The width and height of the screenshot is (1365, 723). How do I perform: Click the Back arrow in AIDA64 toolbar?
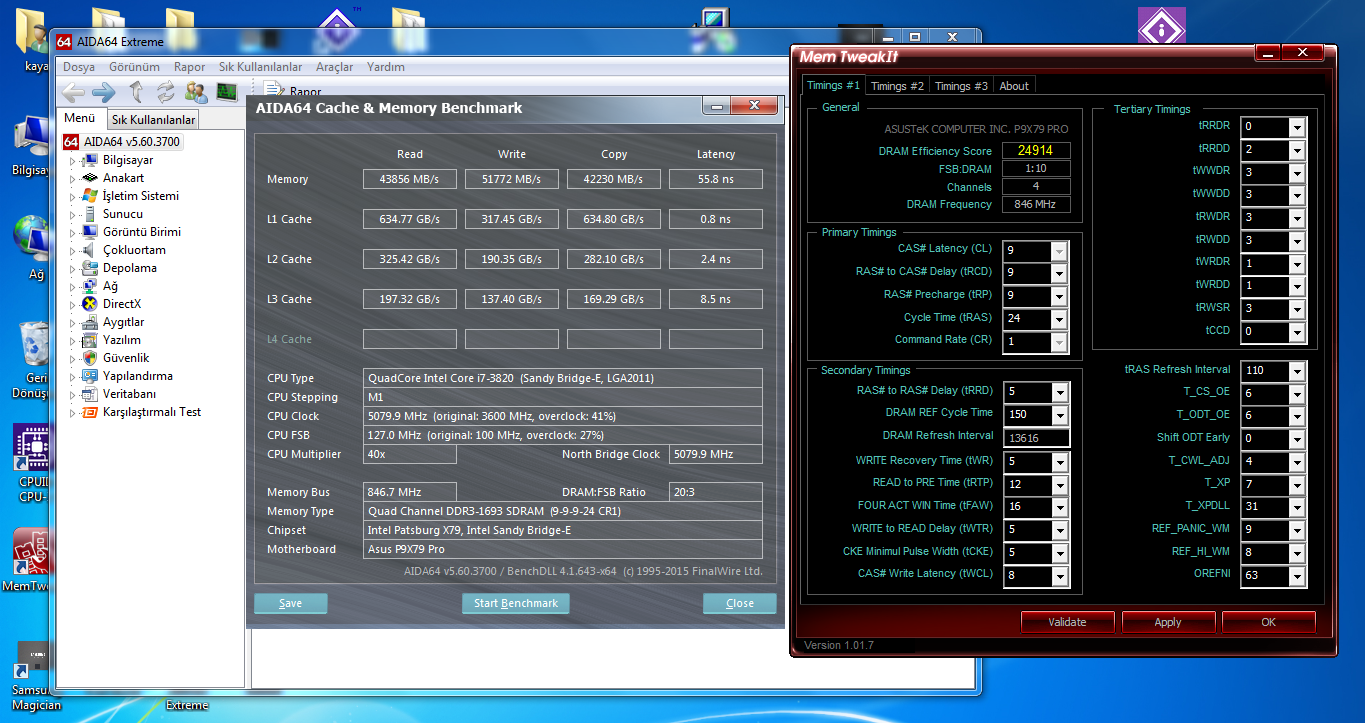(x=73, y=93)
